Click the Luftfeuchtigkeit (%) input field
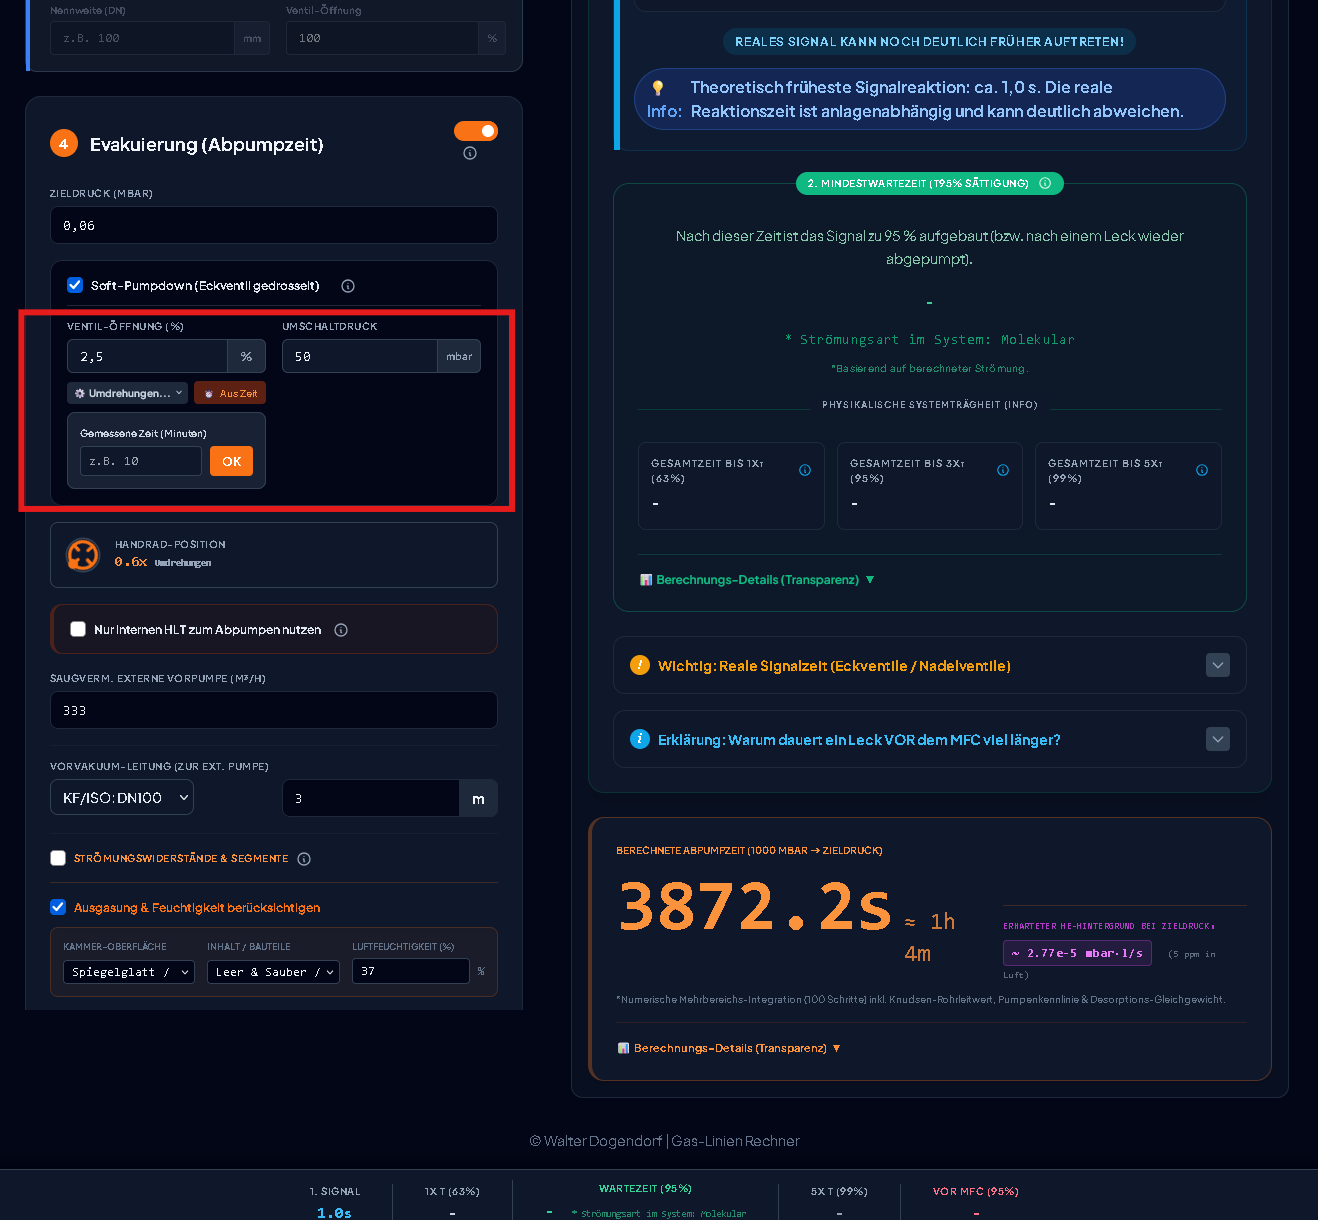This screenshot has width=1318, height=1220. (x=411, y=971)
